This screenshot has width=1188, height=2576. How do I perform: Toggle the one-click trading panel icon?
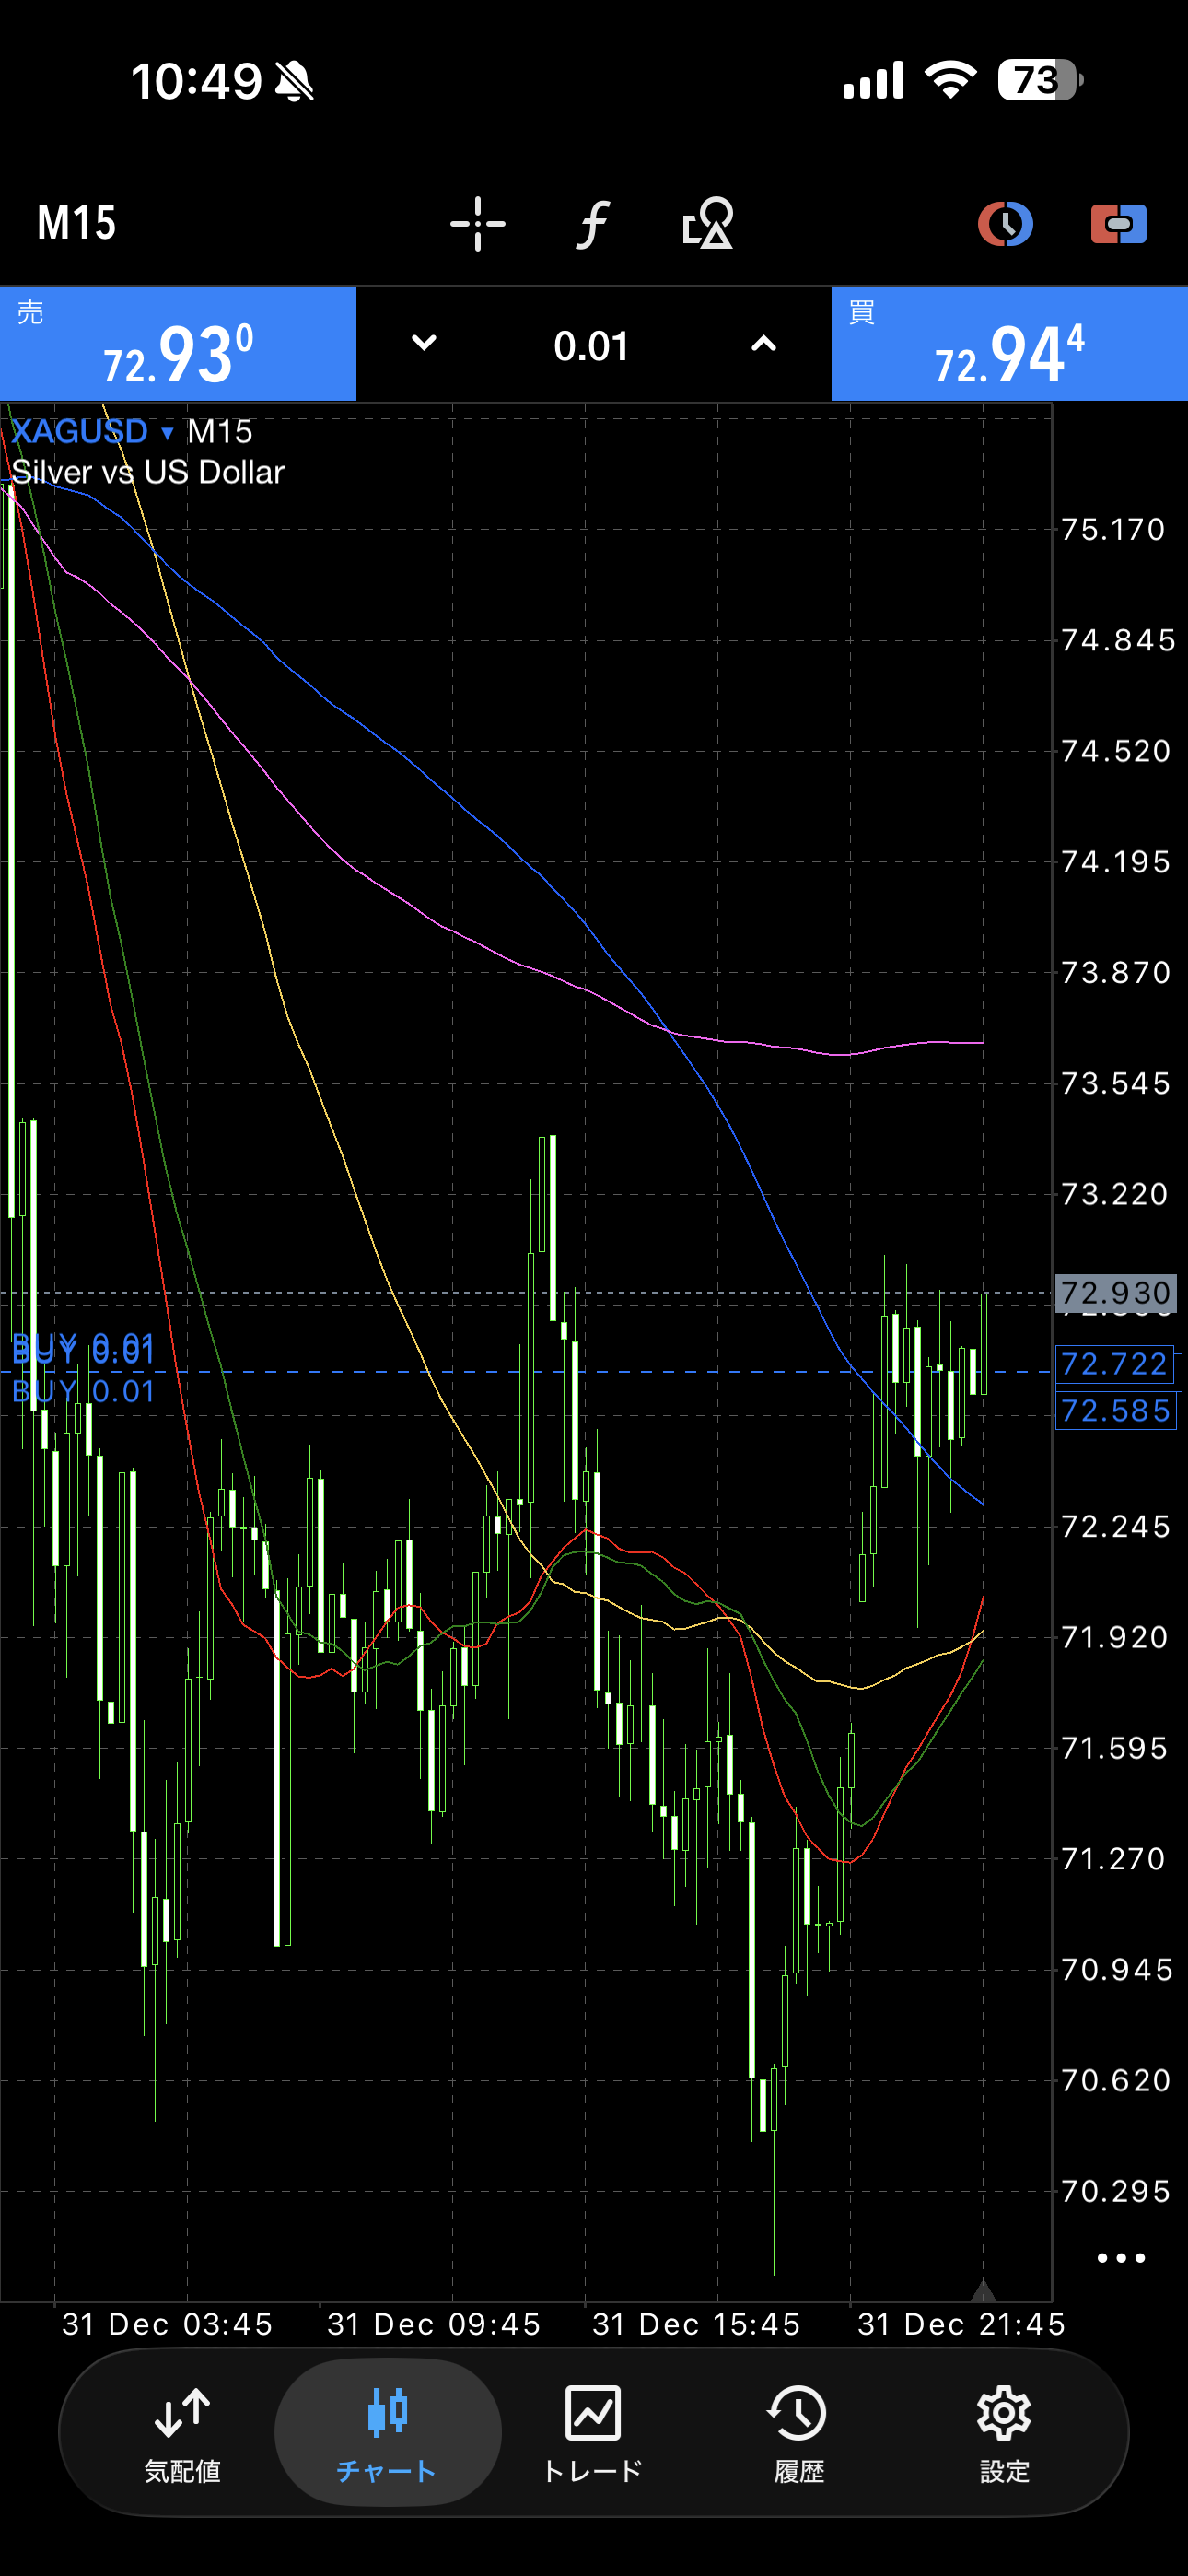point(1118,223)
